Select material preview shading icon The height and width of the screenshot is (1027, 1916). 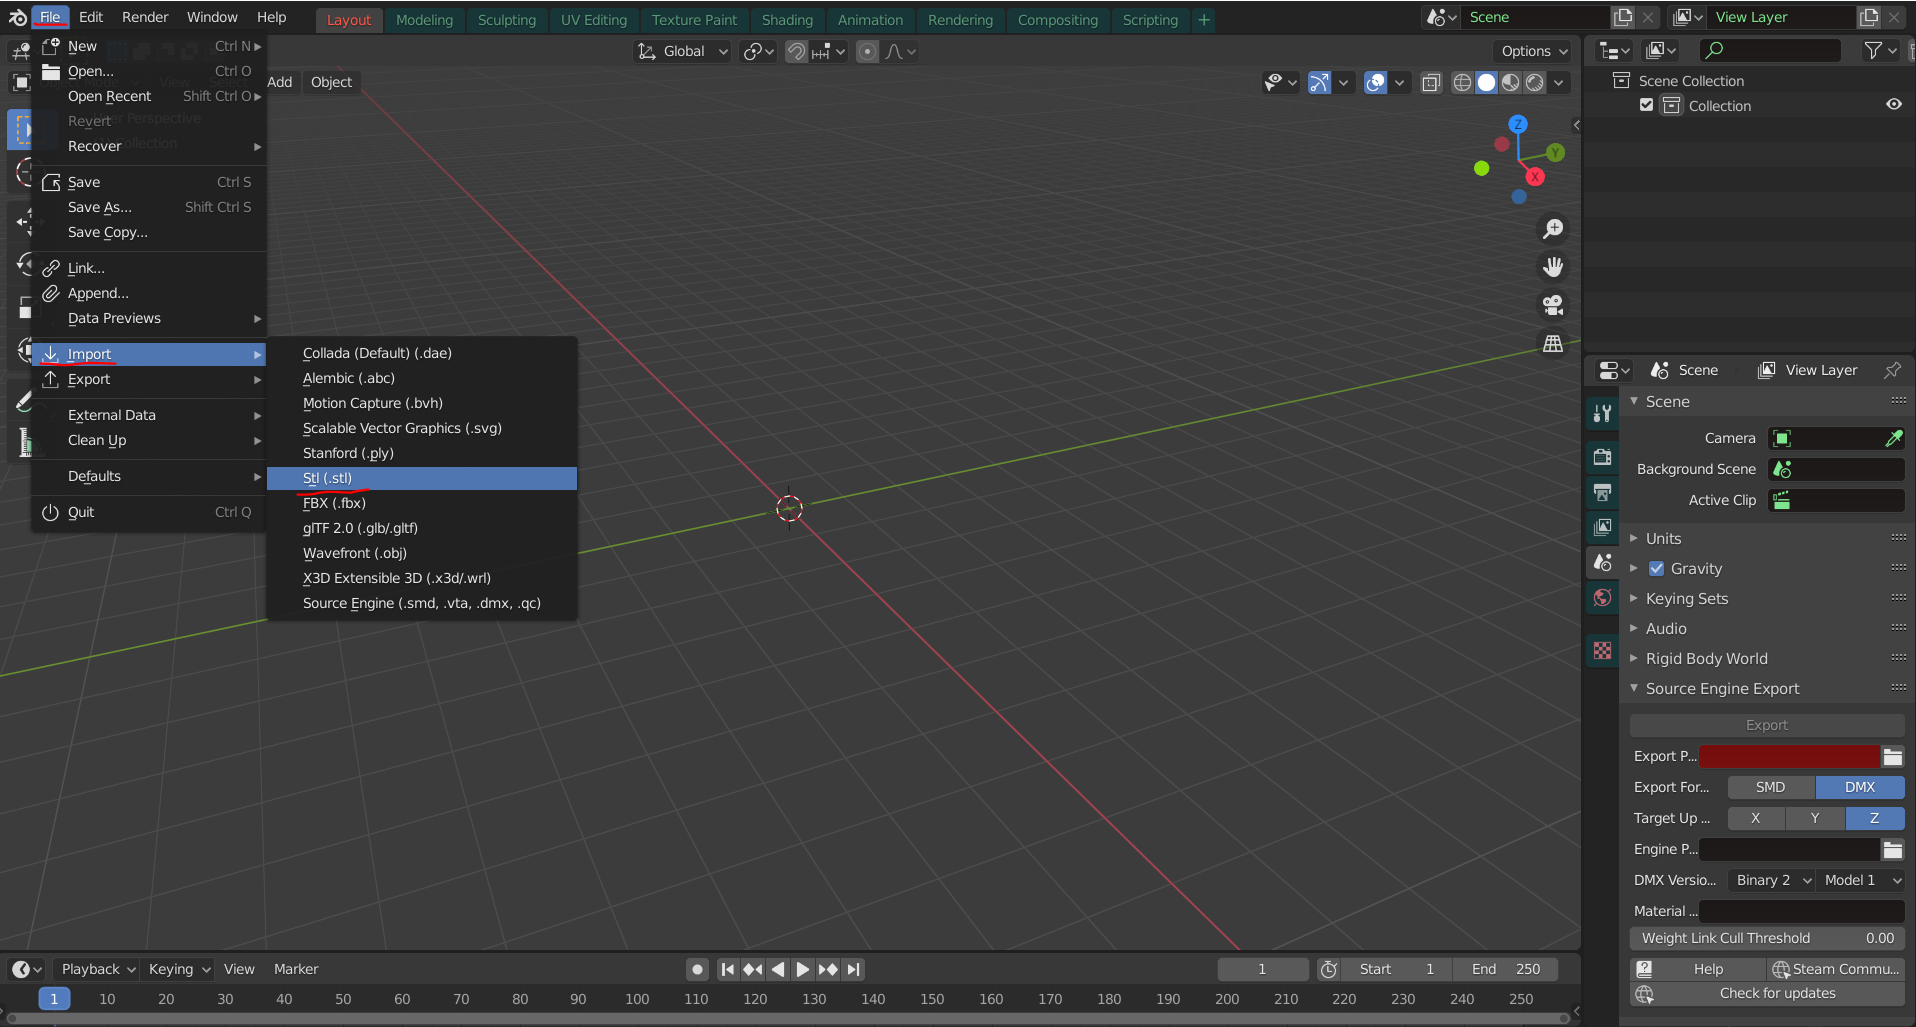click(1511, 82)
